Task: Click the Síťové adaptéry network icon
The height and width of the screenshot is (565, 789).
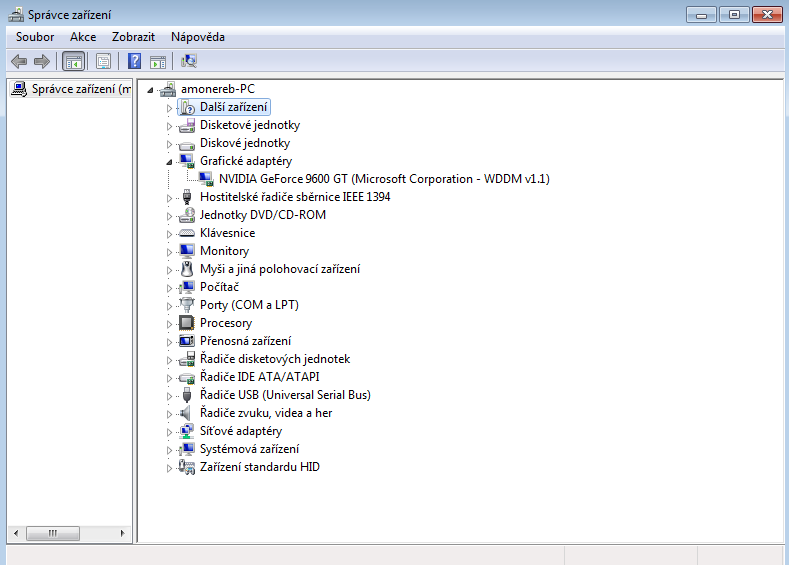Action: pyautogui.click(x=187, y=431)
